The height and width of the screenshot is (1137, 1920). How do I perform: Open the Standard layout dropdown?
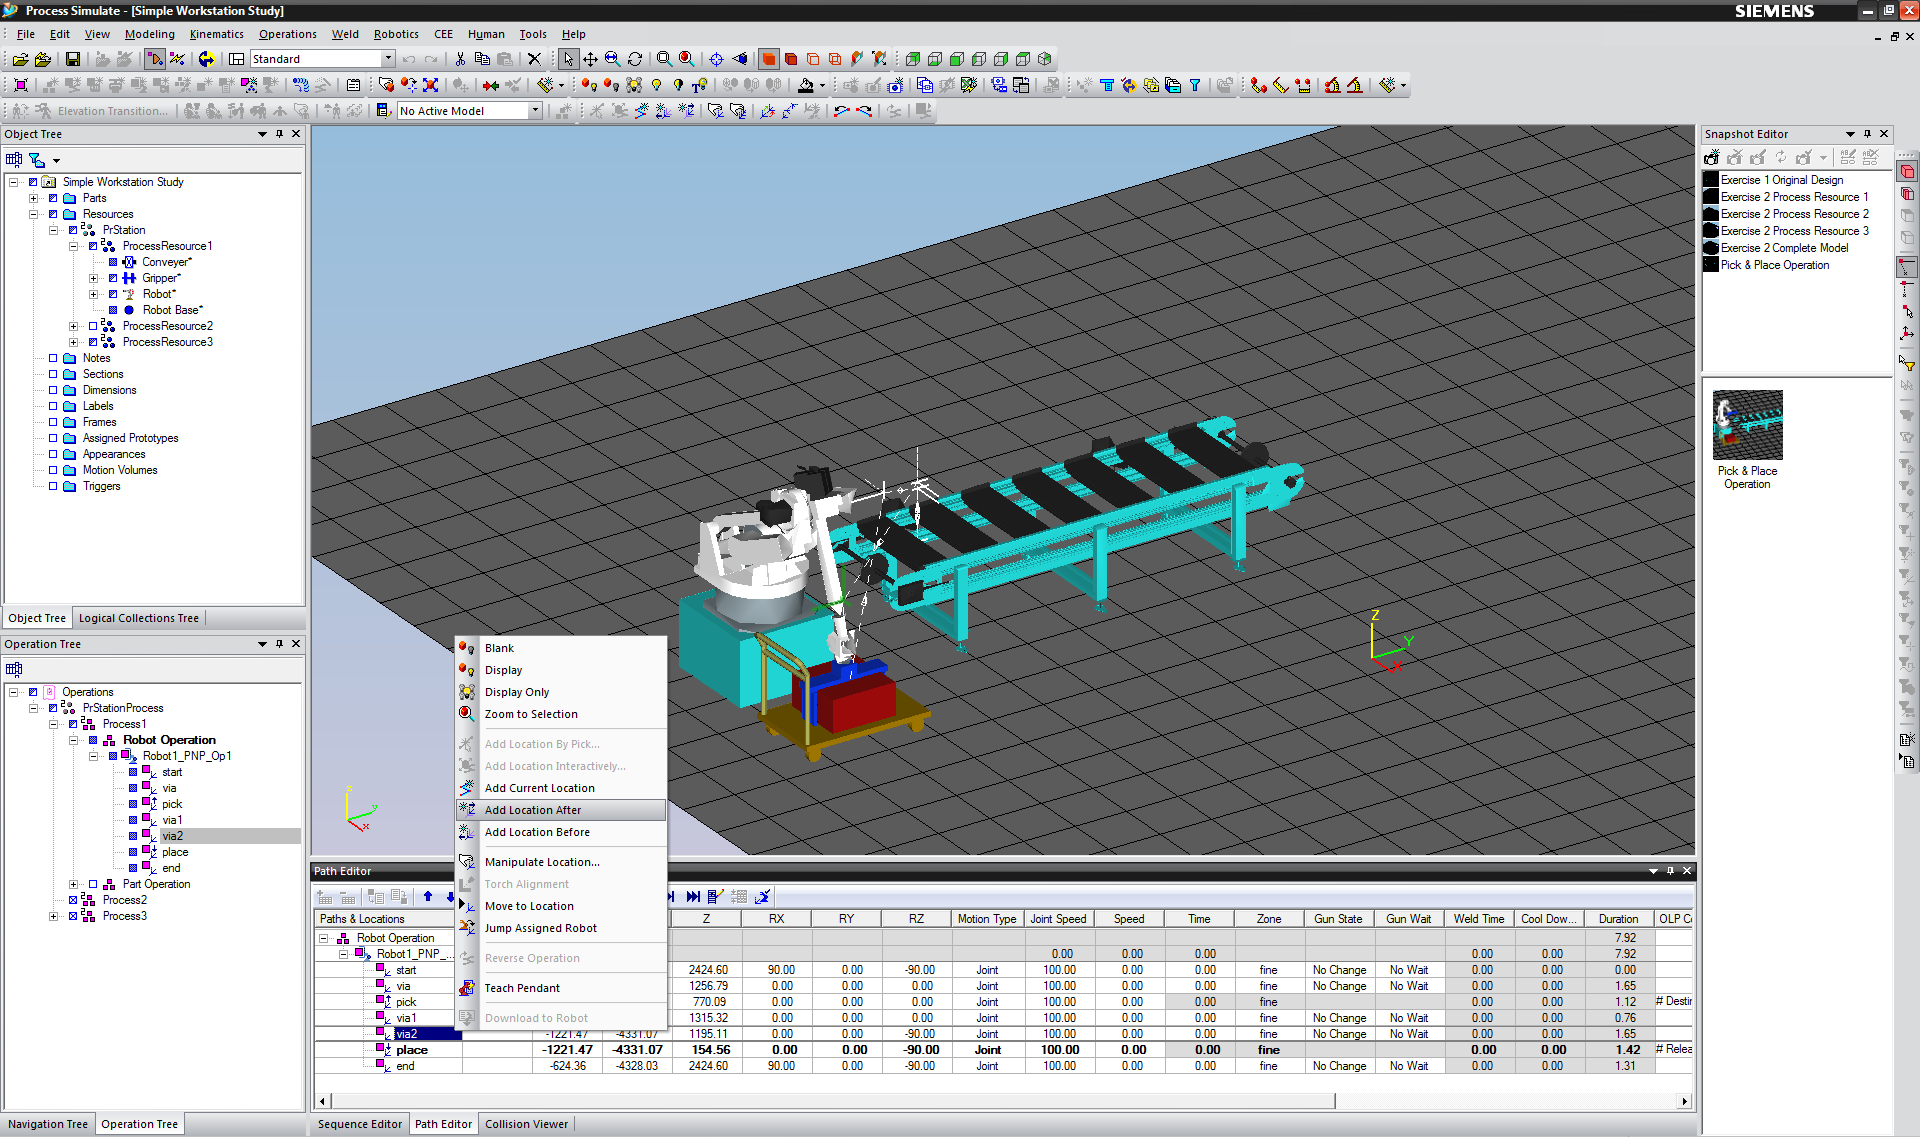[388, 59]
